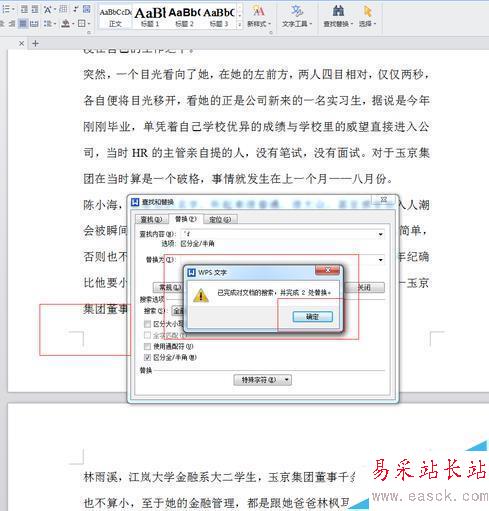Click the justify alignment icon

point(23,24)
